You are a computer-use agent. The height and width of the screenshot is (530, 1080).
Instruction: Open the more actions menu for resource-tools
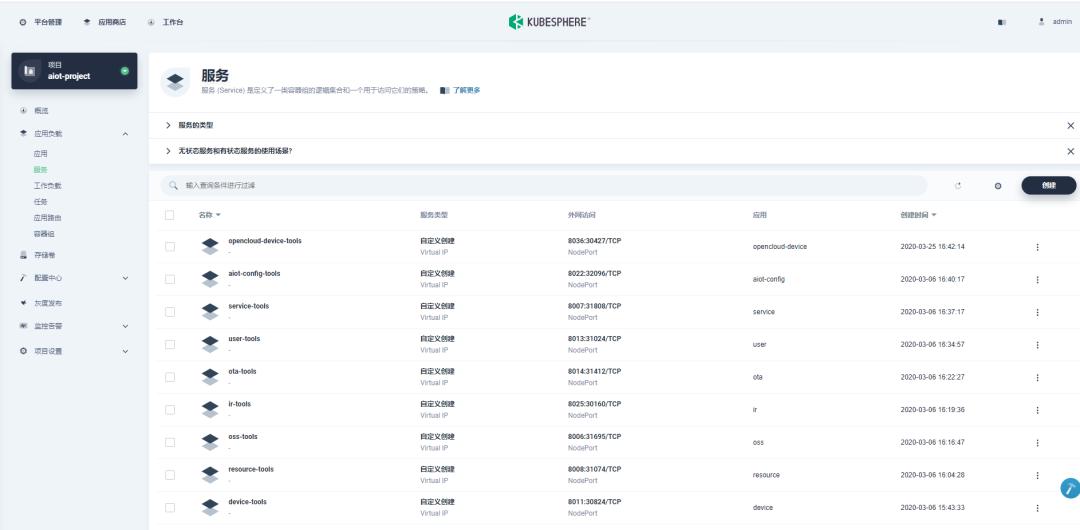pyautogui.click(x=1037, y=475)
